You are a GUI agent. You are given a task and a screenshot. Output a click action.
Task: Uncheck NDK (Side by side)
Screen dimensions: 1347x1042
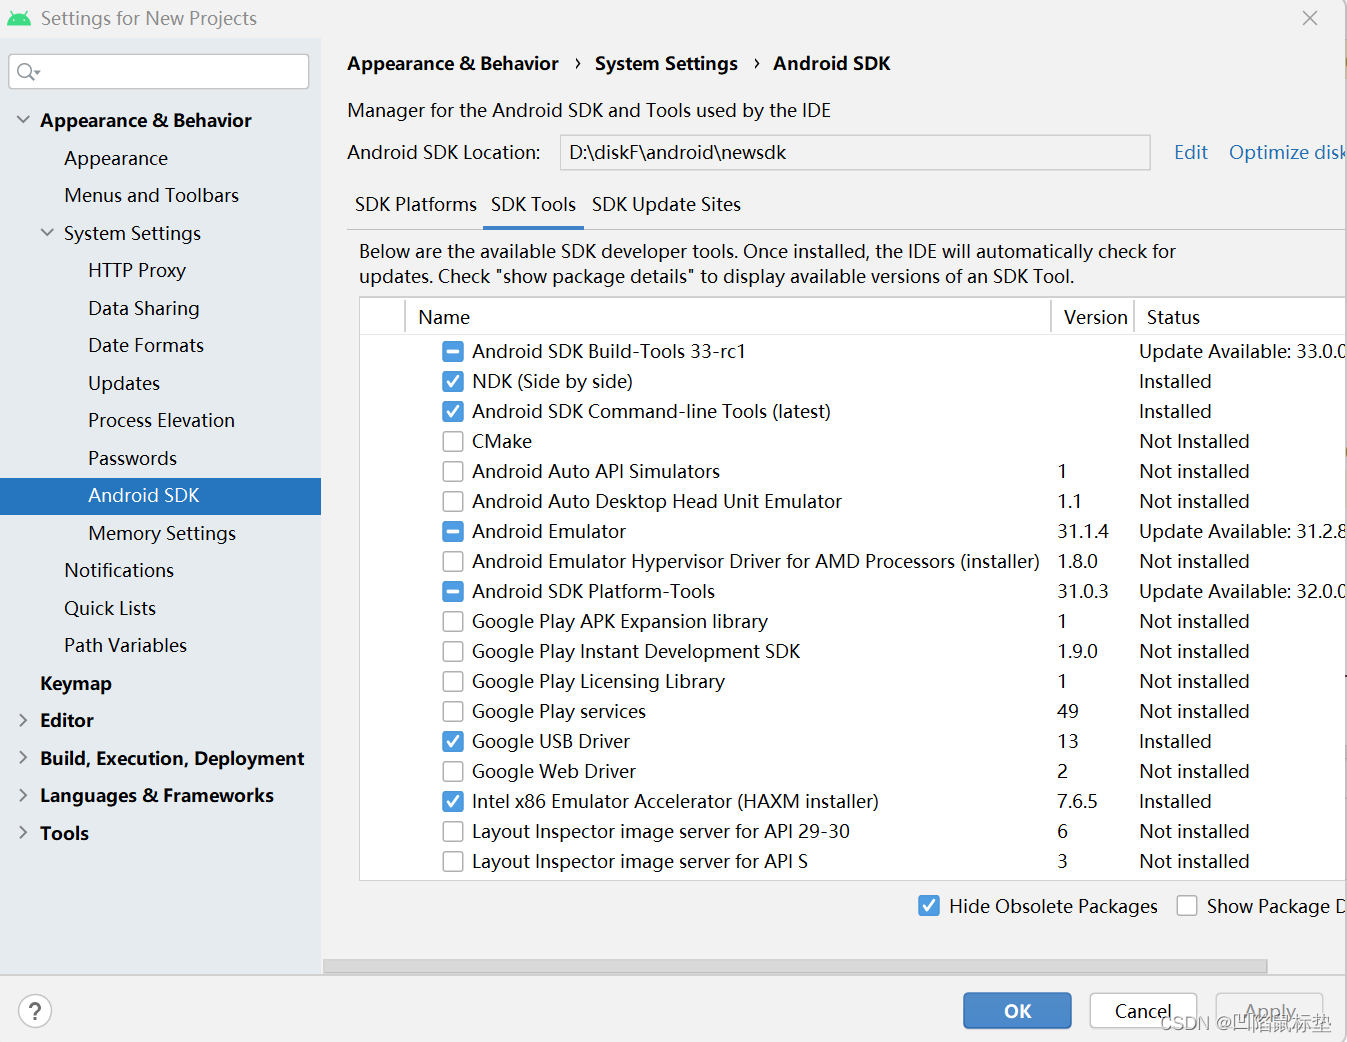453,381
